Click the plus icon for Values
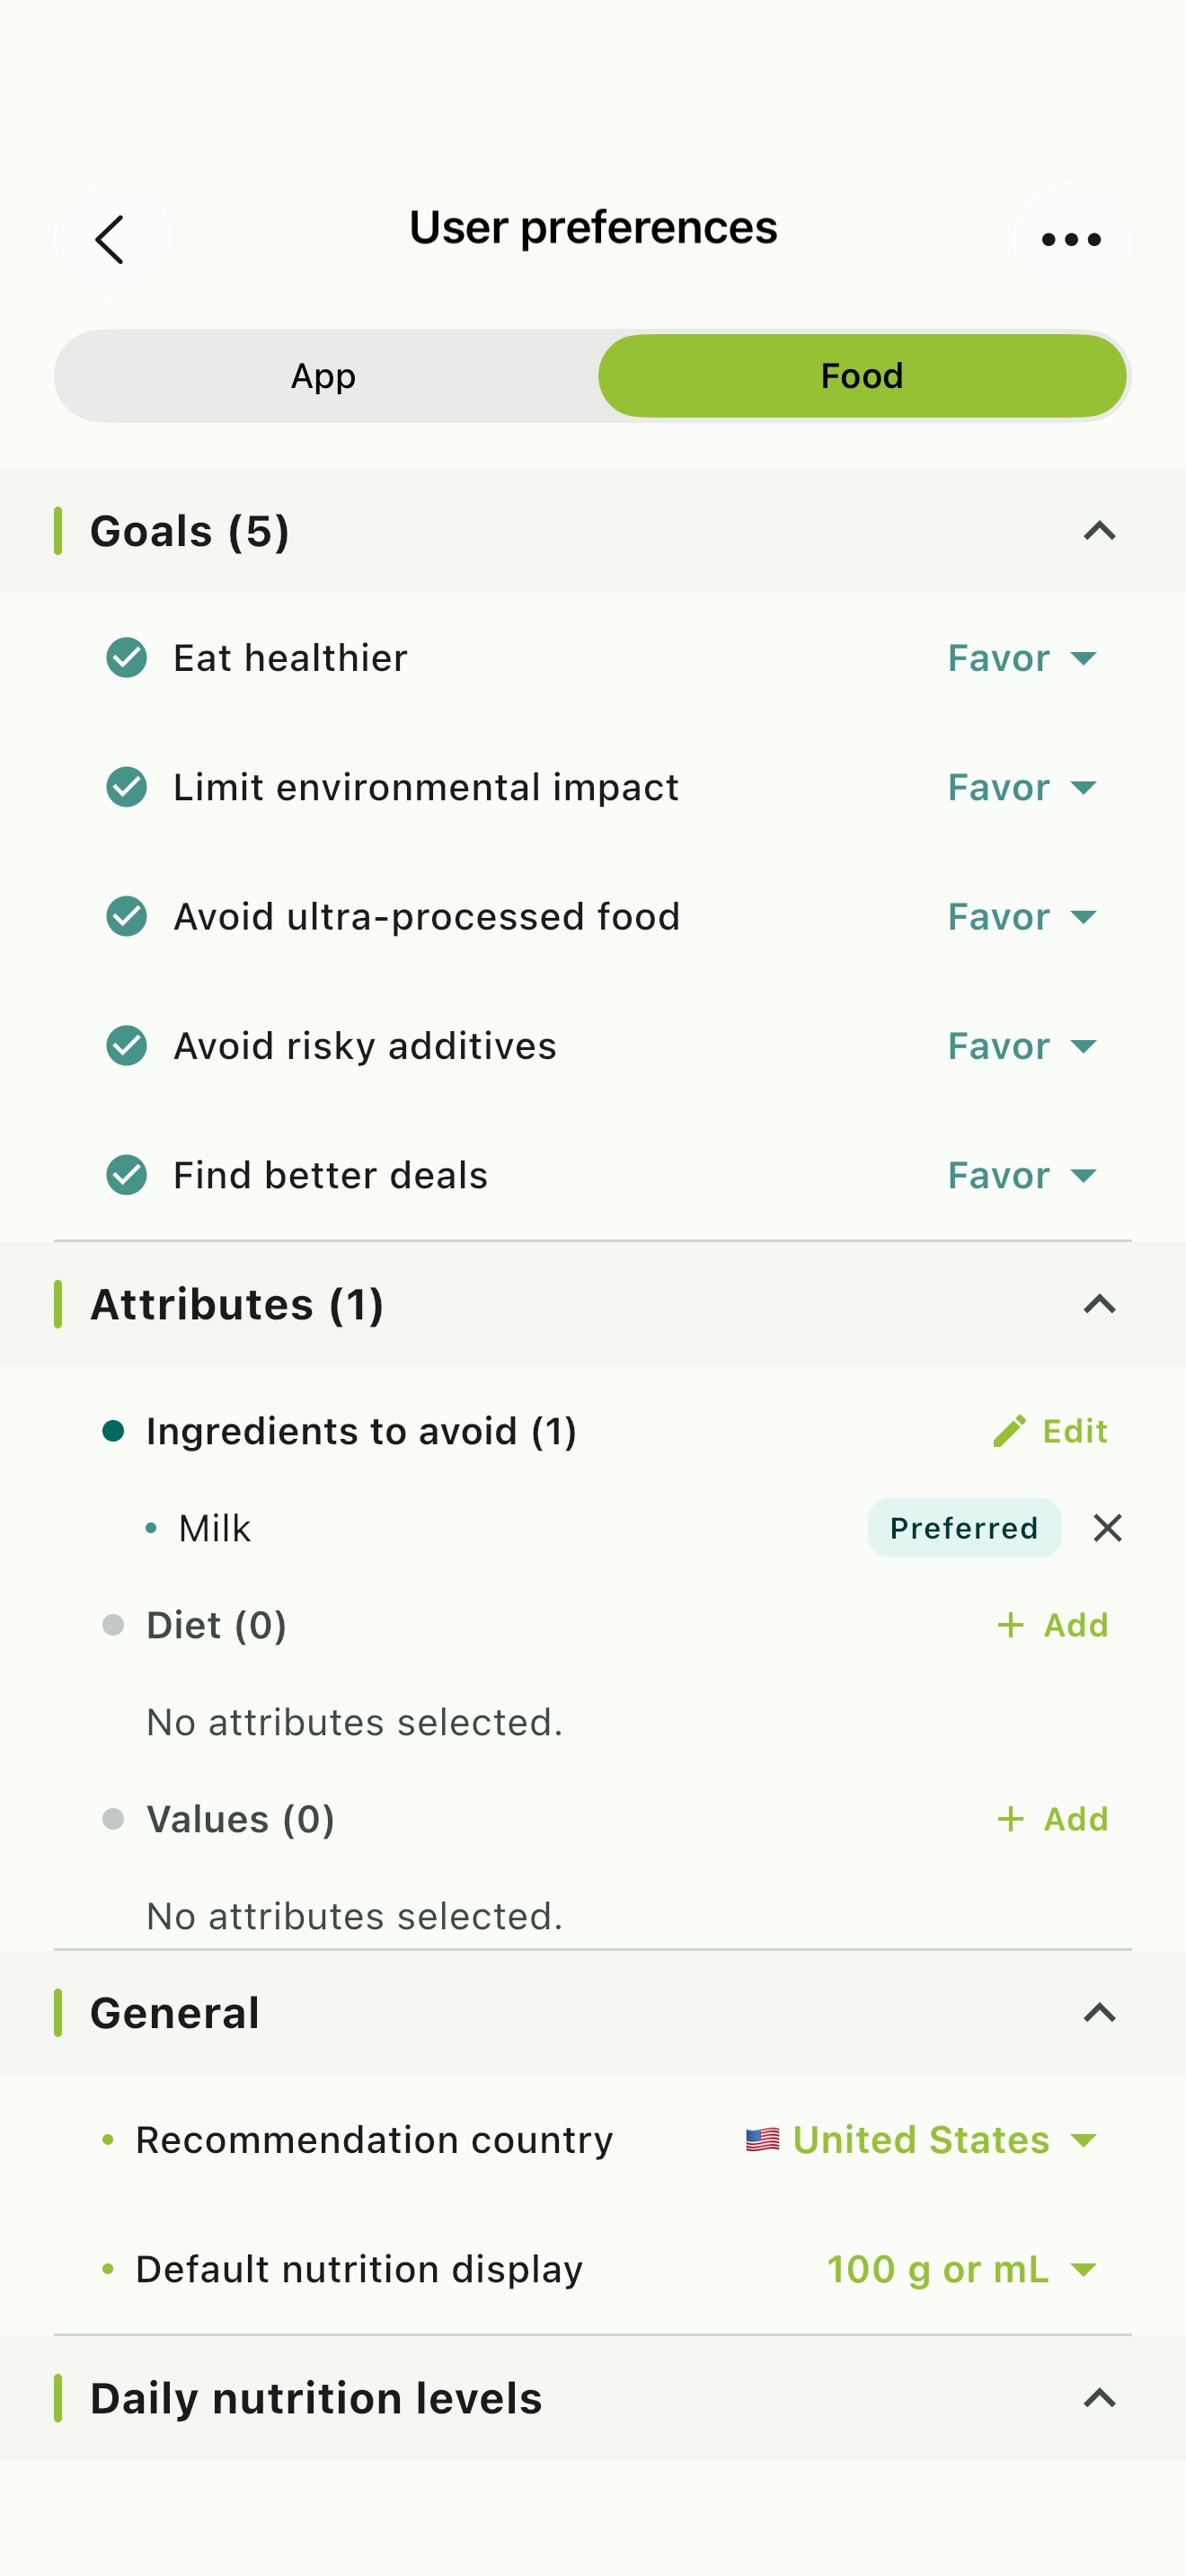The width and height of the screenshot is (1186, 2576). pyautogui.click(x=1010, y=1819)
